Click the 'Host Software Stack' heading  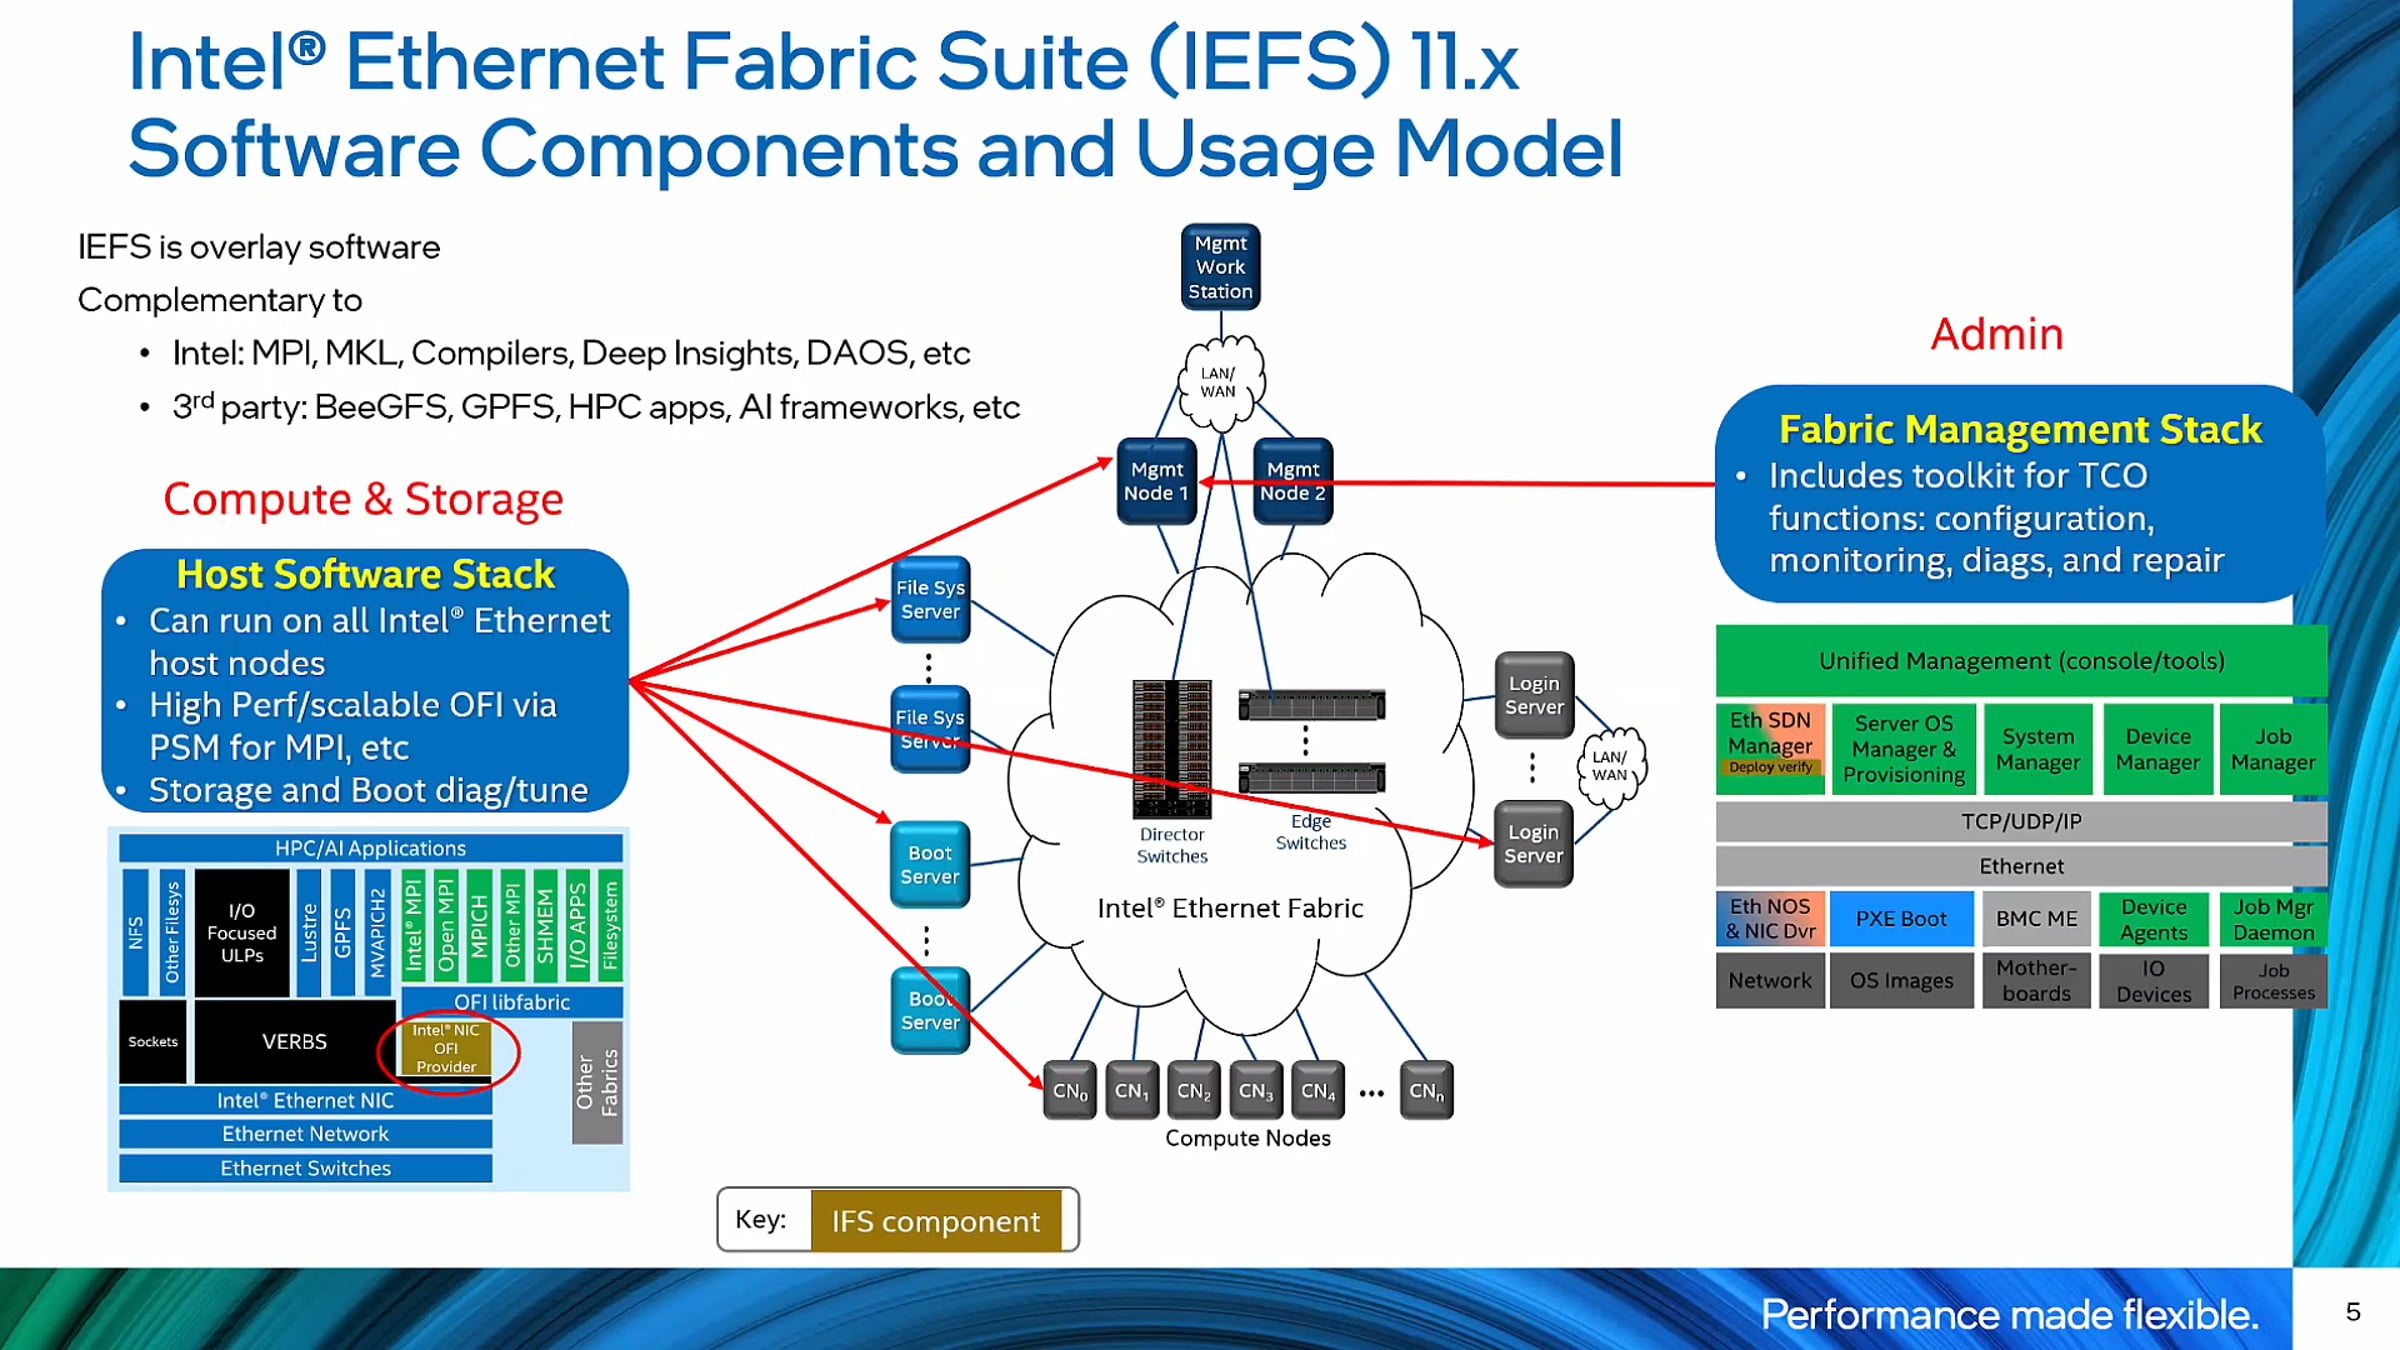pos(365,574)
